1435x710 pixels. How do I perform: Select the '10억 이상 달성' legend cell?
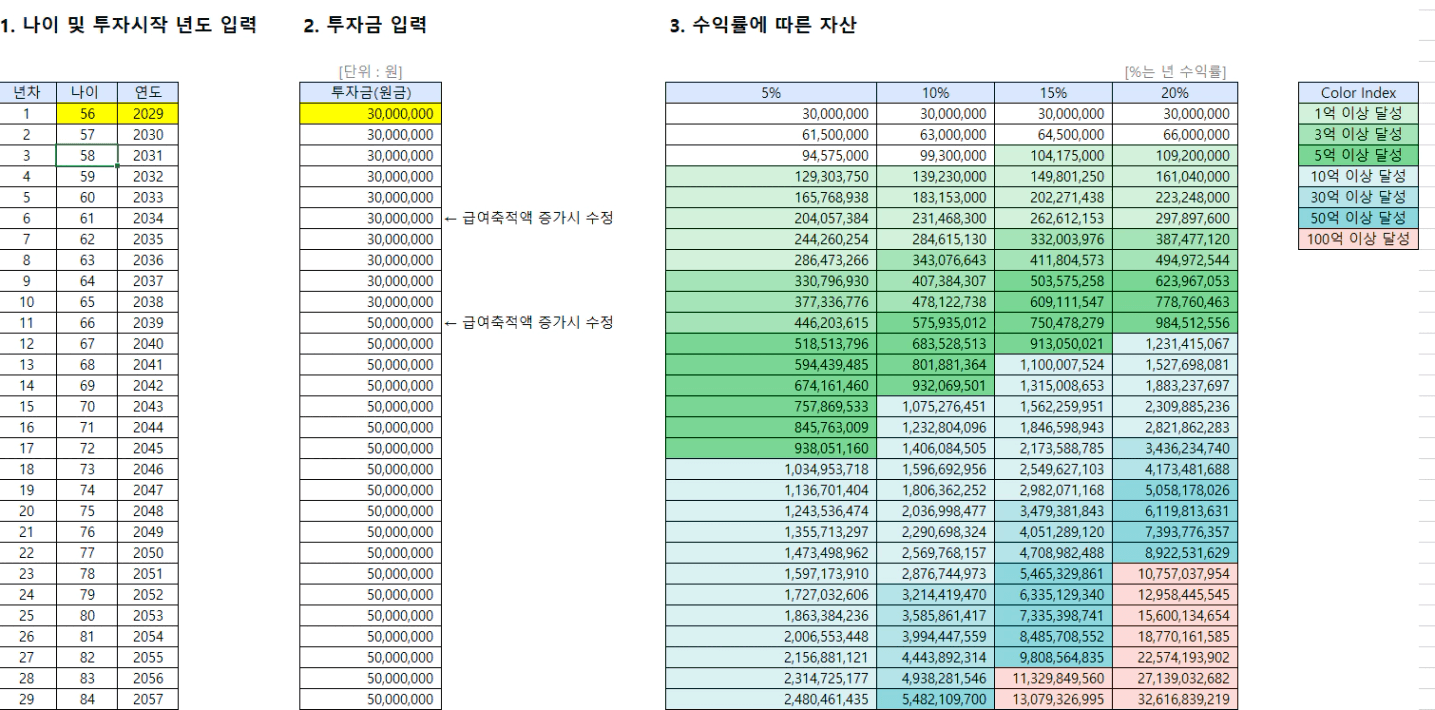(x=1358, y=176)
